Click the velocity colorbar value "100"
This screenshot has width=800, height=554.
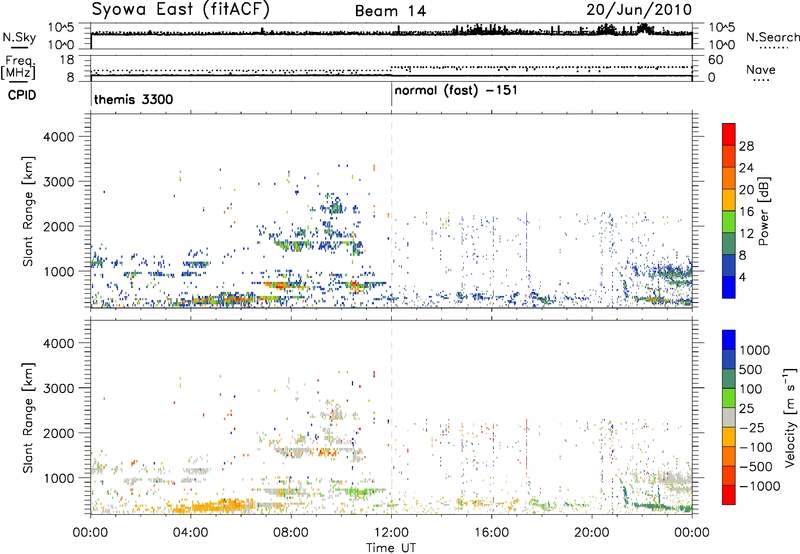[751, 389]
